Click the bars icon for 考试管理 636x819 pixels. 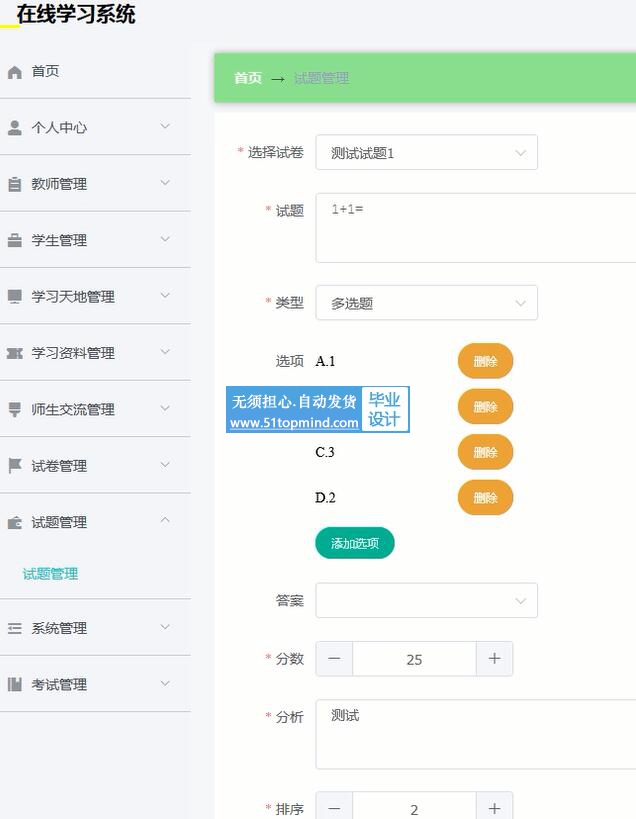(15, 684)
